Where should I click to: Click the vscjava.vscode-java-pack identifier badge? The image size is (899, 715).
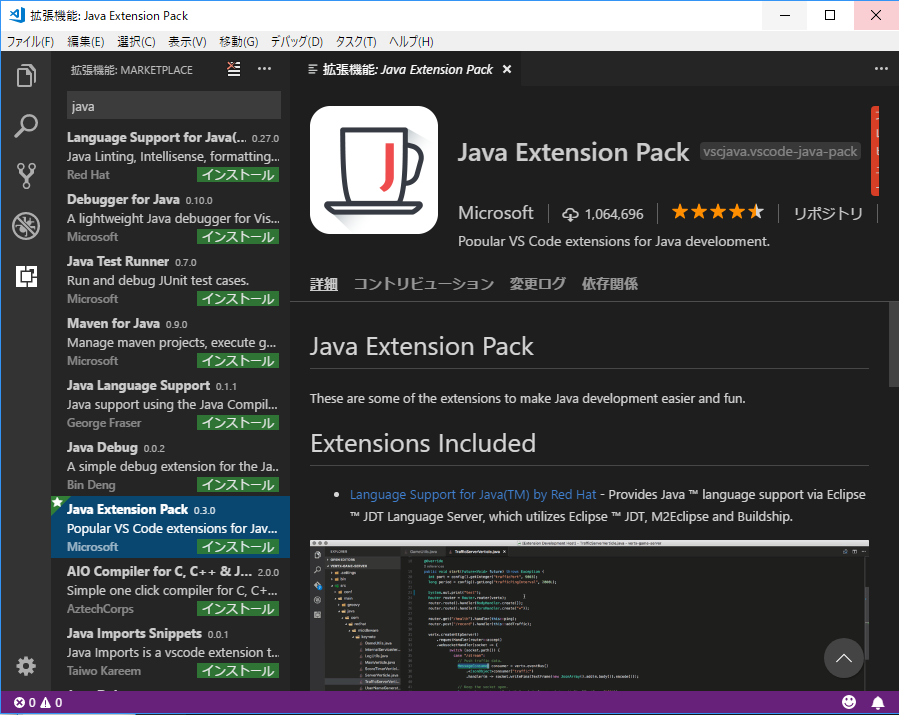pos(780,151)
